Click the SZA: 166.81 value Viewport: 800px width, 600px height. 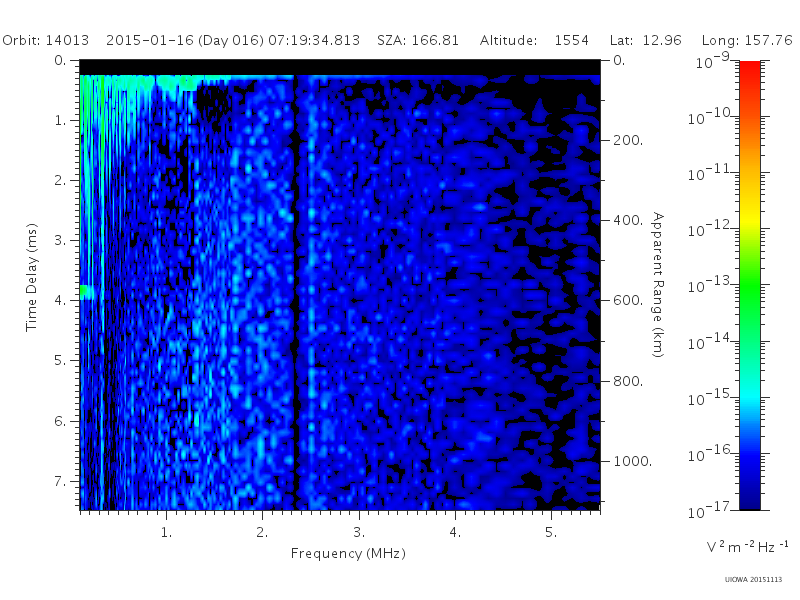(x=418, y=40)
